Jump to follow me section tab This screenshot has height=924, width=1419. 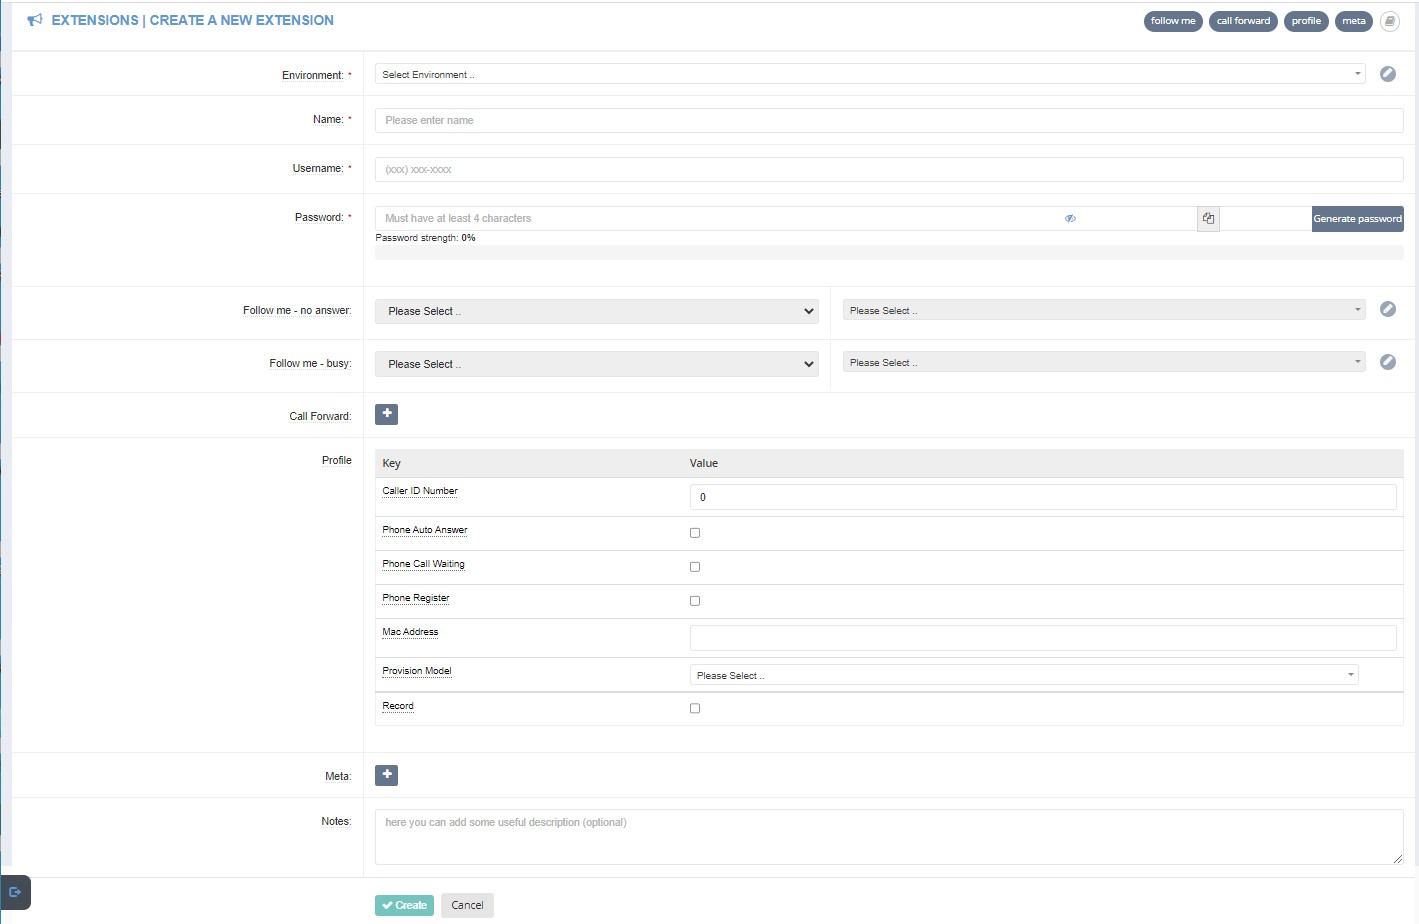click(x=1173, y=21)
